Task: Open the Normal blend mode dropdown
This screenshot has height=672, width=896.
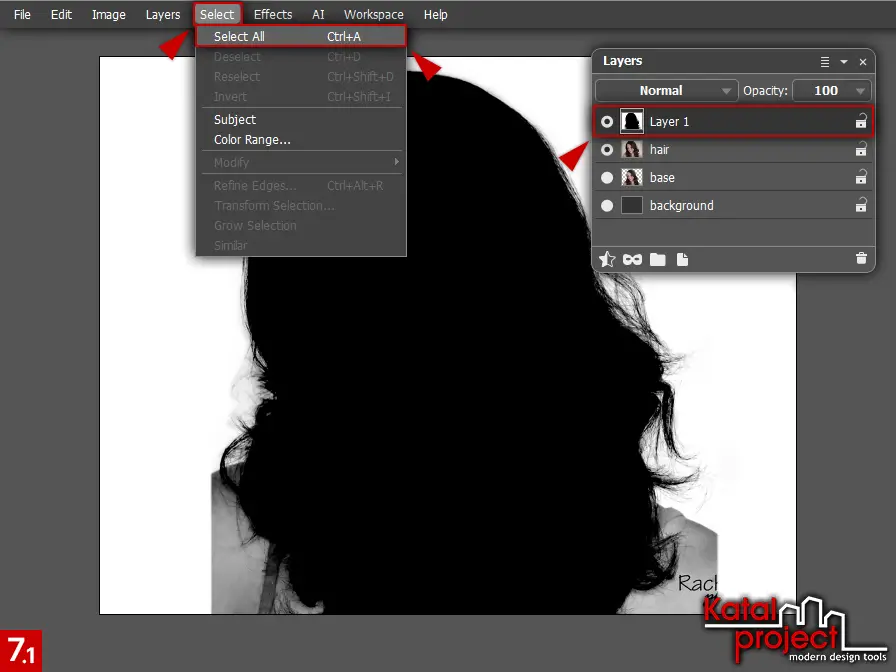Action: tap(665, 90)
